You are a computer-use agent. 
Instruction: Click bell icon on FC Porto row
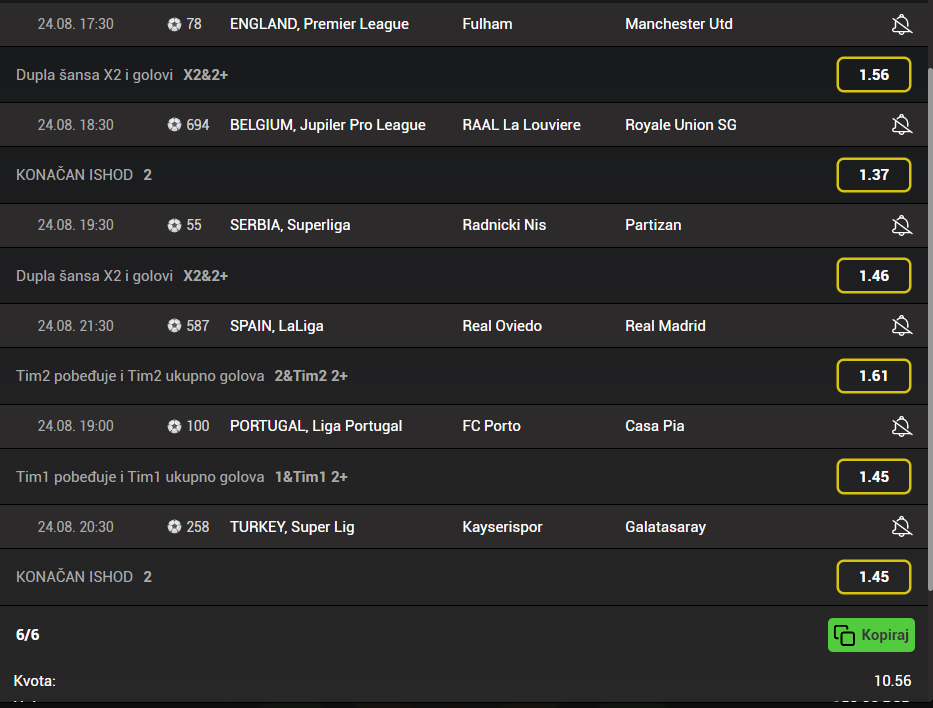point(901,426)
